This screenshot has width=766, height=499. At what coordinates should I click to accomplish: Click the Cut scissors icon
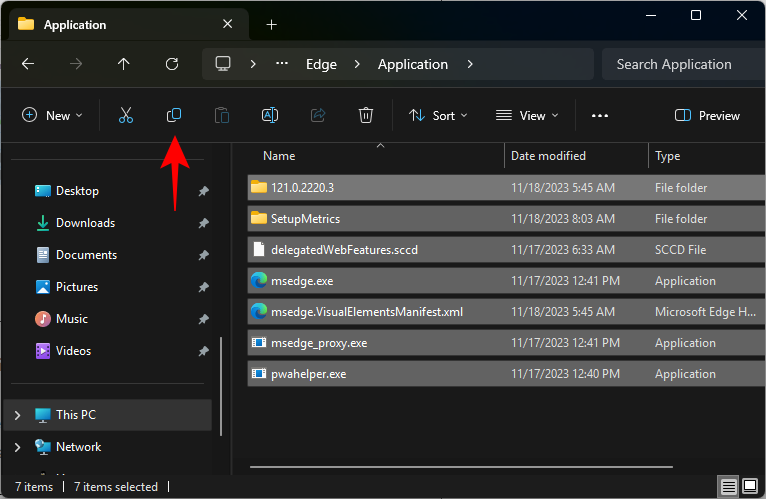126,115
